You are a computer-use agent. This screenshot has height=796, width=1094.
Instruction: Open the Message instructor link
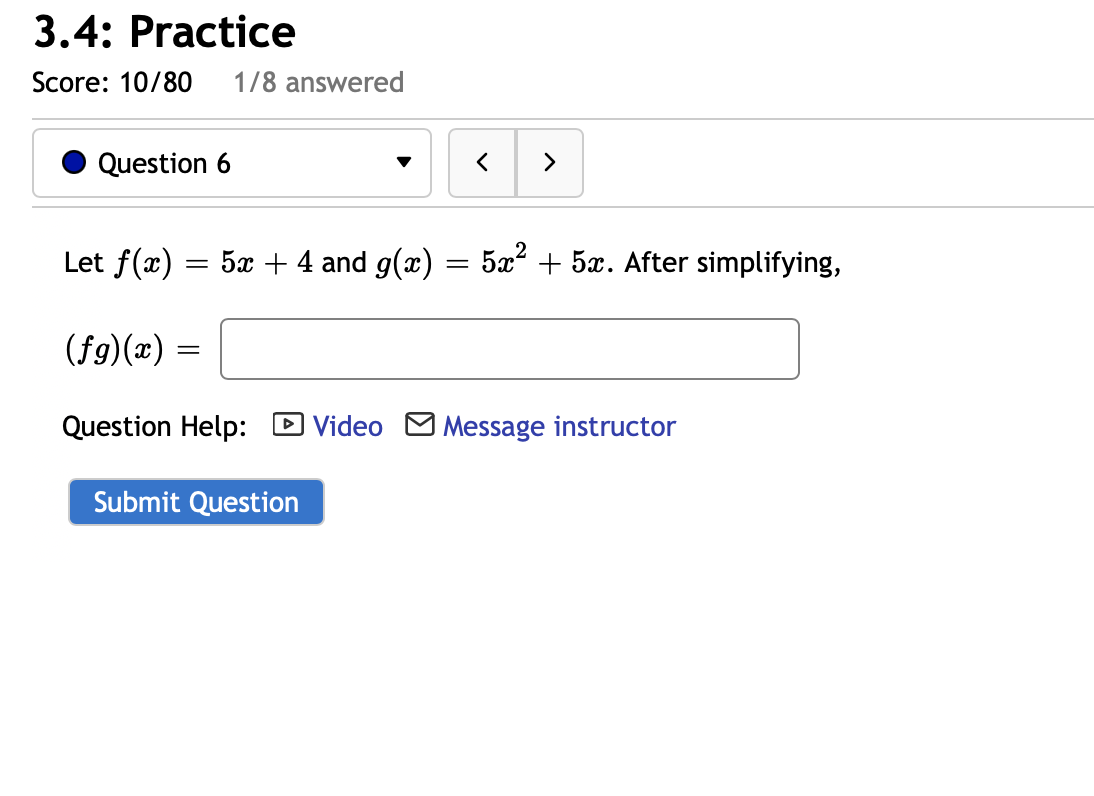pos(560,426)
